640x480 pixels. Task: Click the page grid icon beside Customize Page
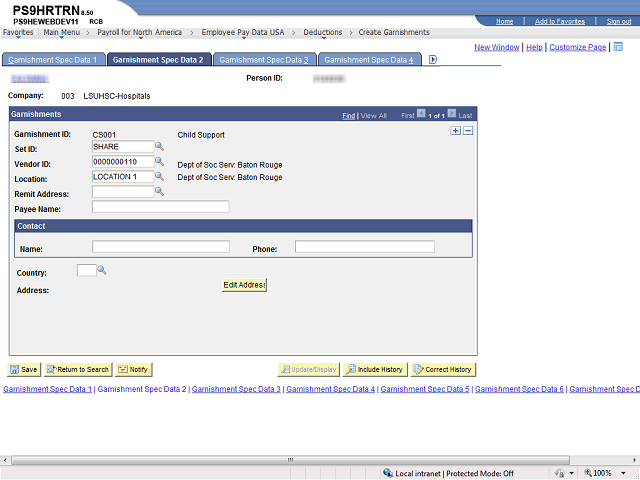point(618,47)
